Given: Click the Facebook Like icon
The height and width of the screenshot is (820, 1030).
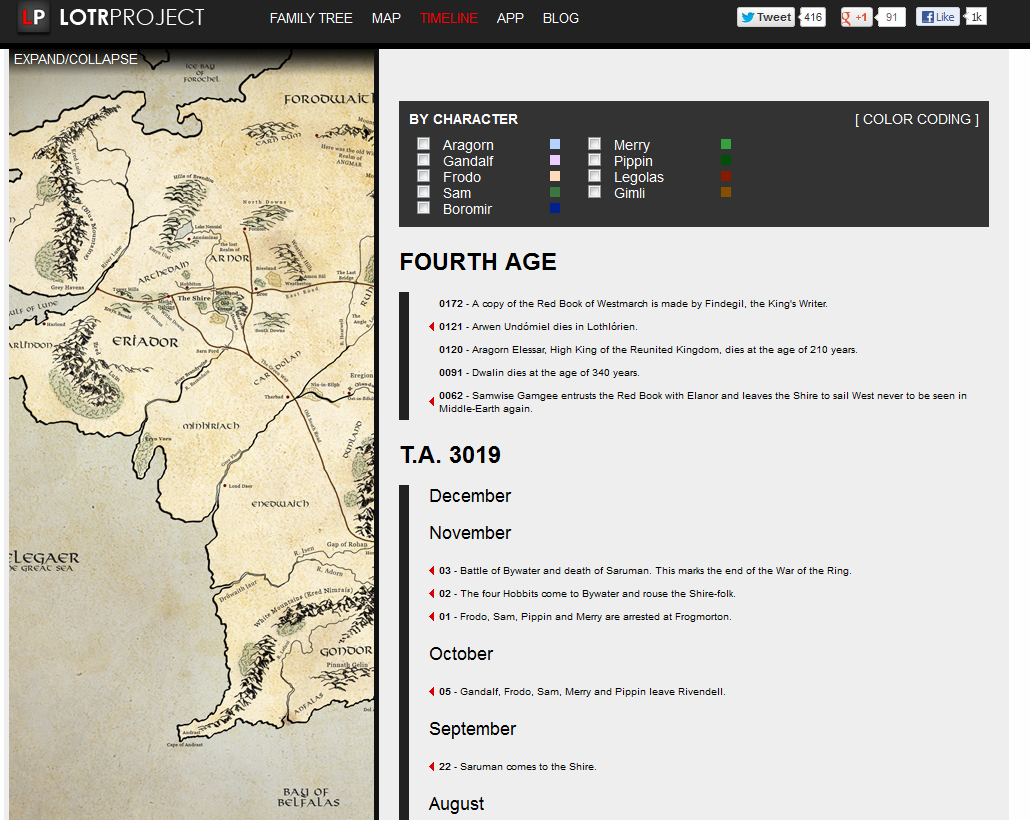Looking at the screenshot, I should click(x=931, y=16).
